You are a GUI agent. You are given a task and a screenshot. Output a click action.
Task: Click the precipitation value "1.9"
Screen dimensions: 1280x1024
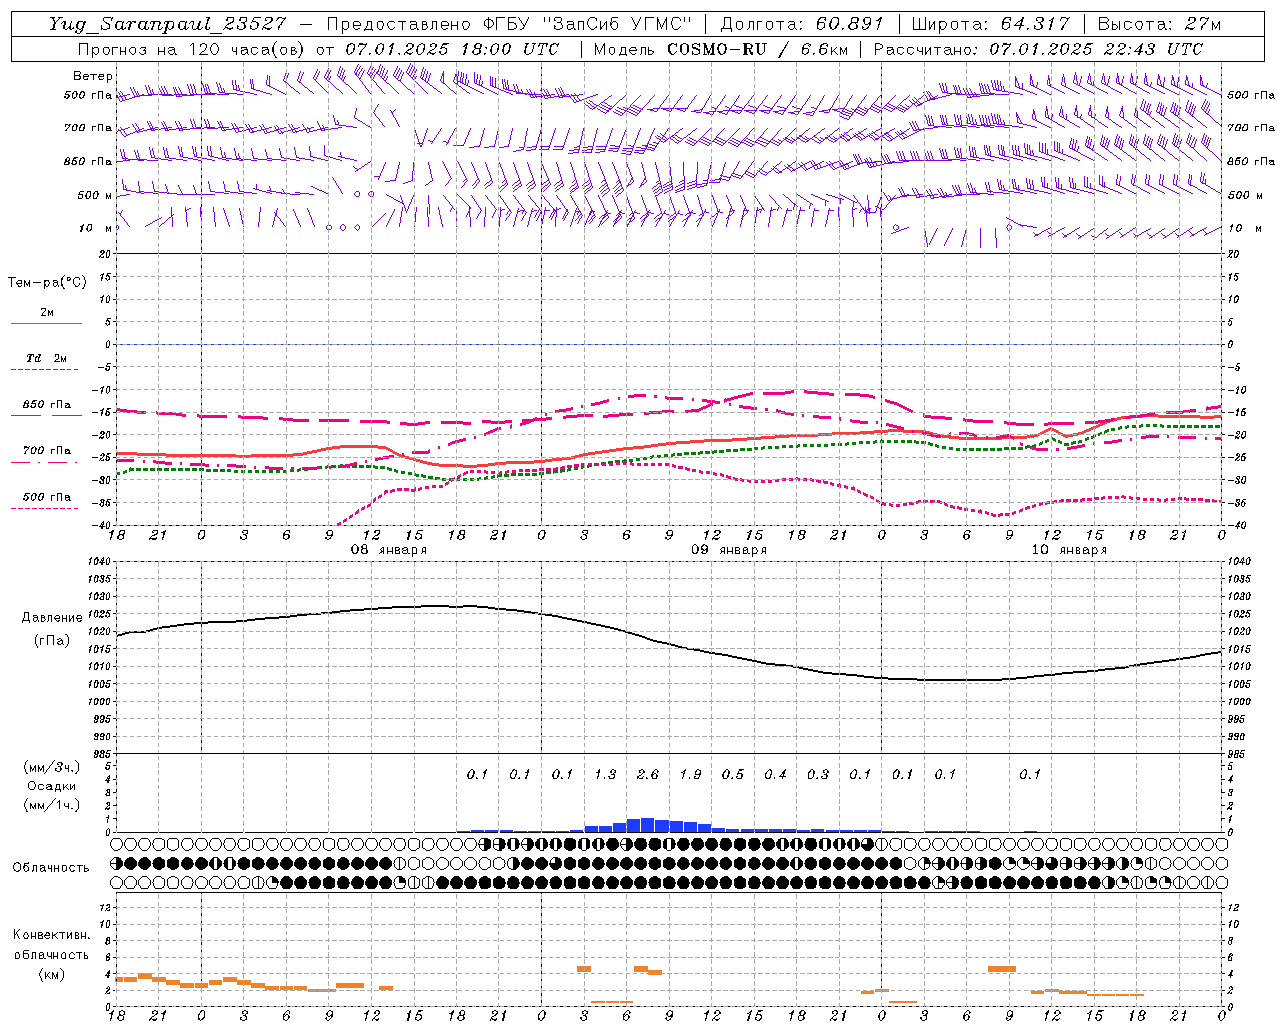(690, 774)
